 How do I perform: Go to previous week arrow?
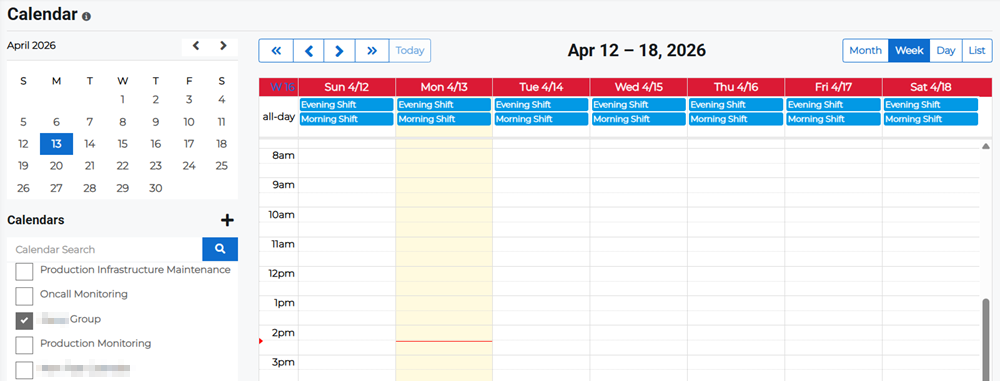tap(309, 51)
